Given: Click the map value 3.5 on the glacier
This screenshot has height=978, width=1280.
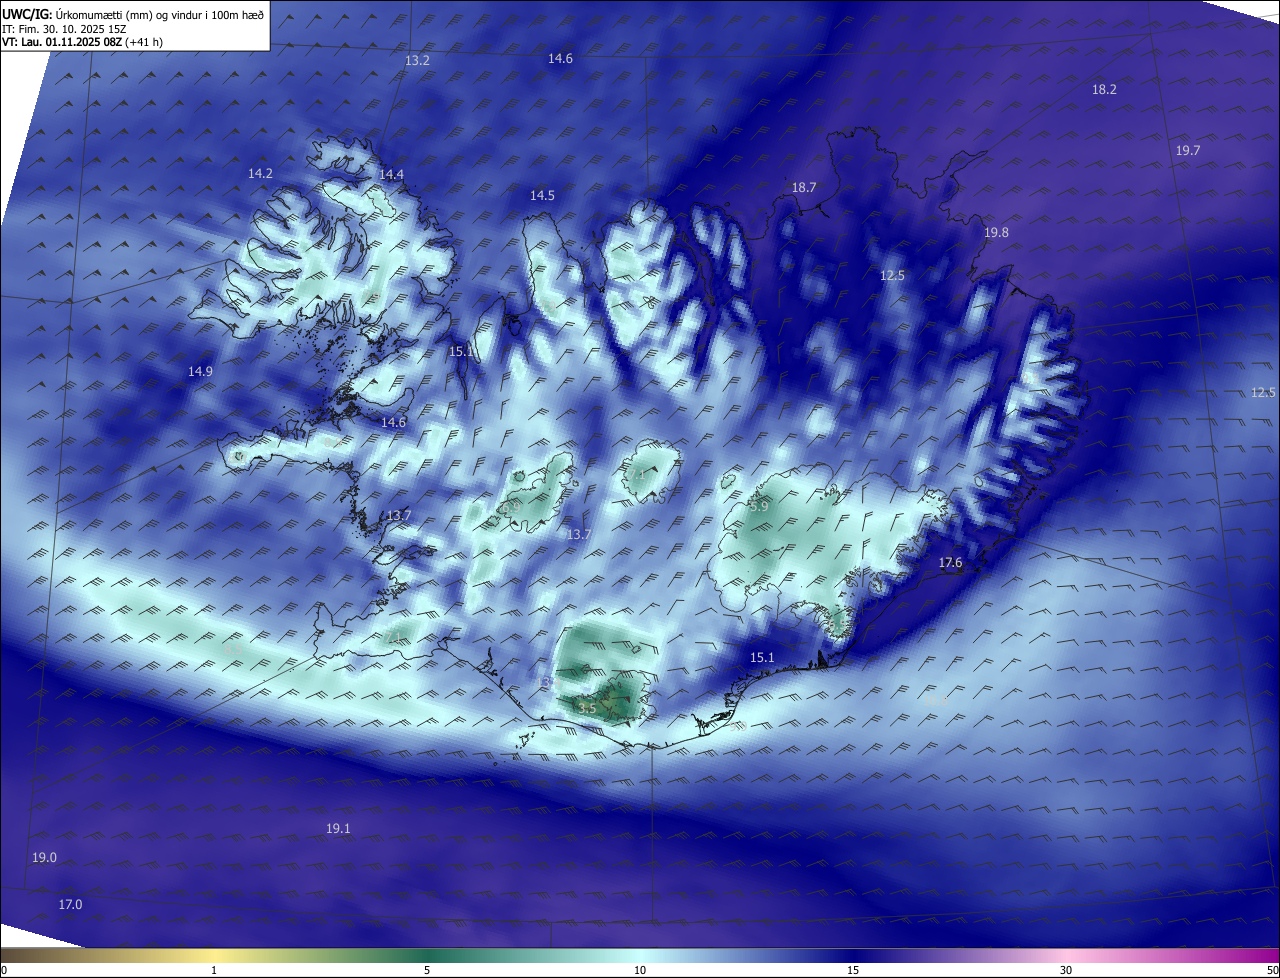Looking at the screenshot, I should [587, 709].
